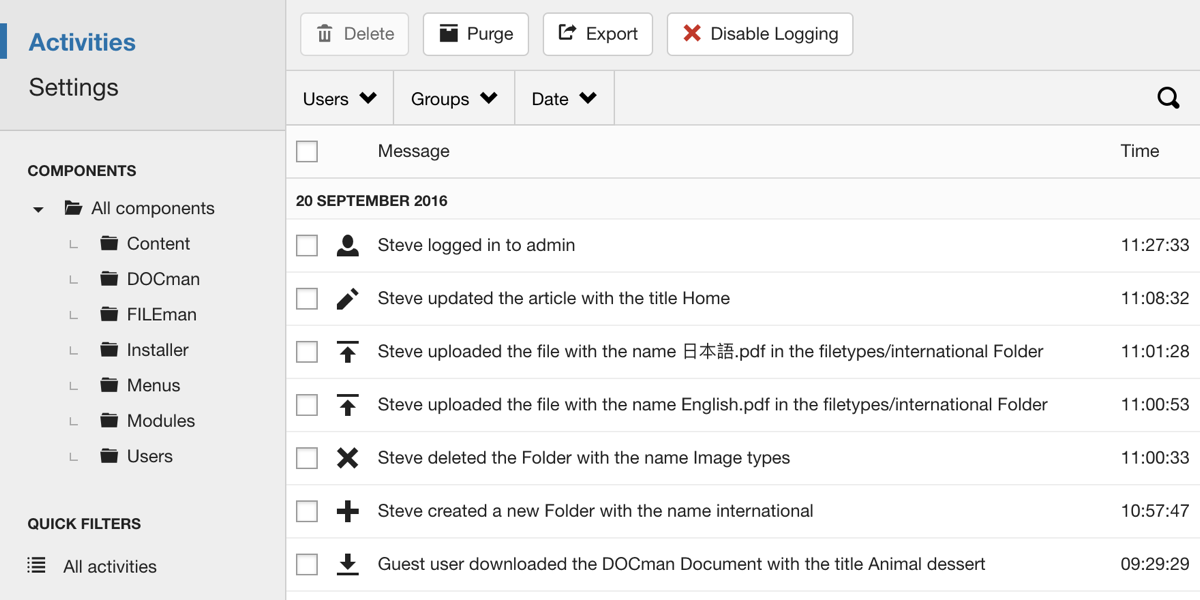The image size is (1200, 600).
Task: Click the X icon for deleted Folder entry
Action: pos(347,458)
